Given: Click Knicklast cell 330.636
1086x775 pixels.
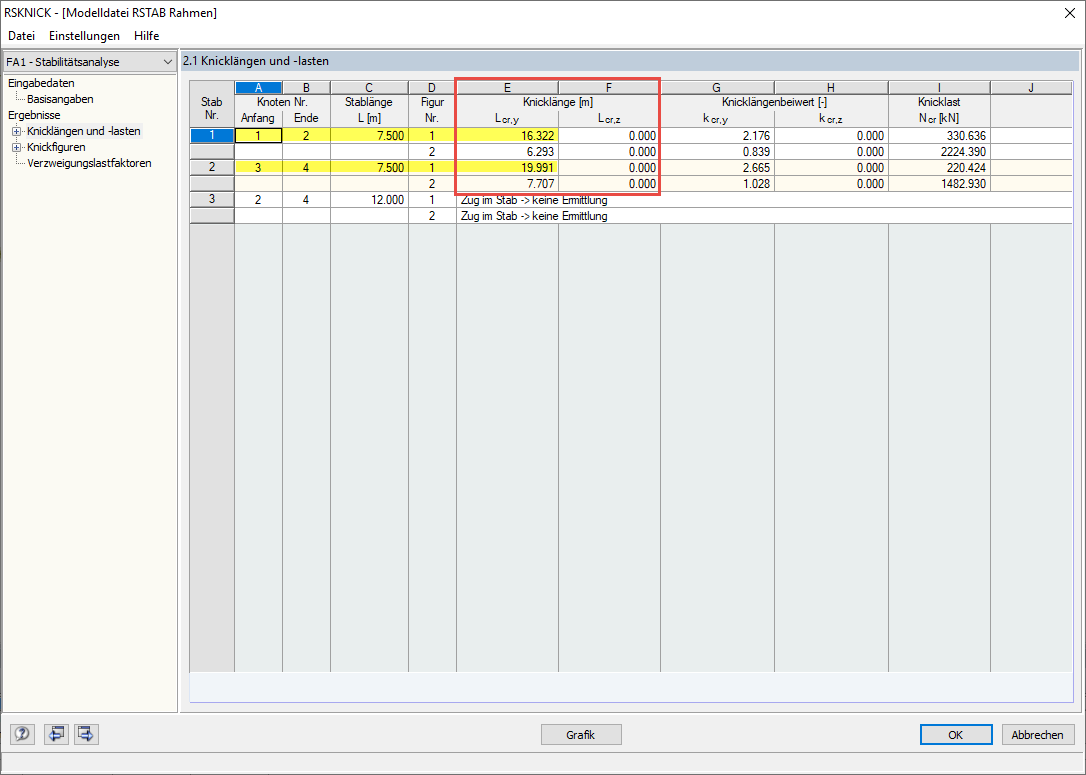Looking at the screenshot, I should [939, 136].
